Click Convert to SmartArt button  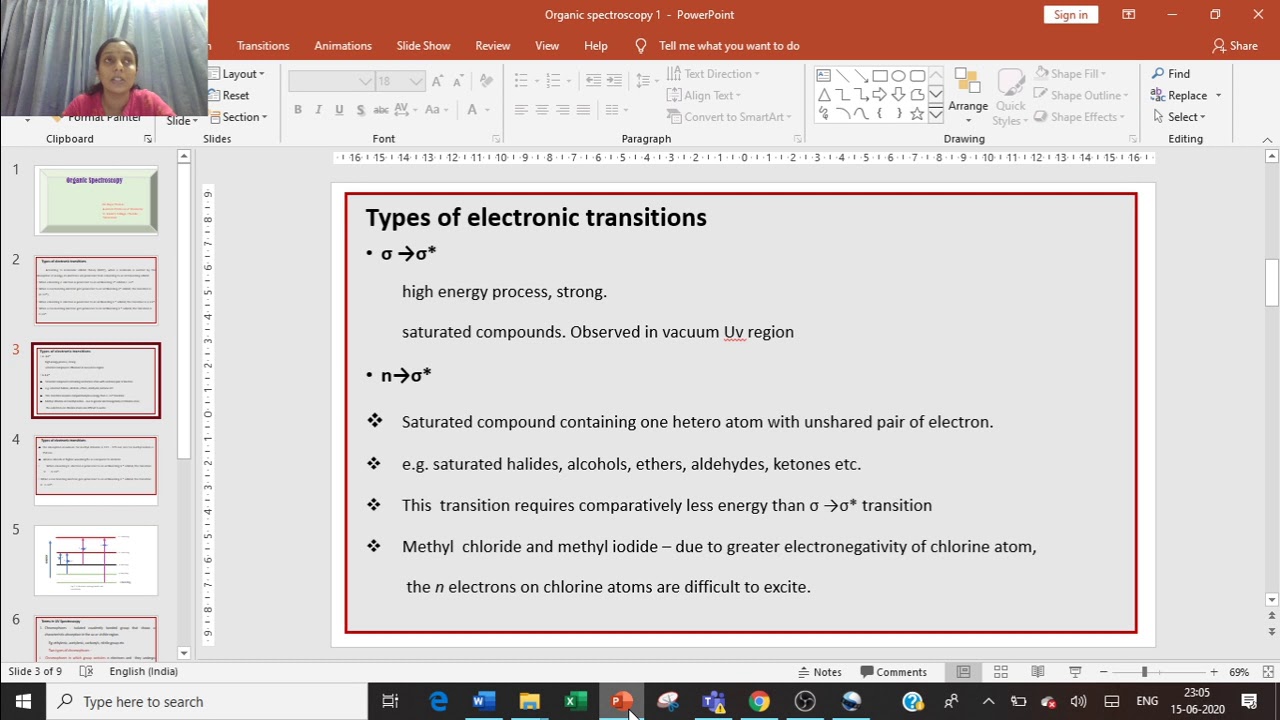(728, 117)
